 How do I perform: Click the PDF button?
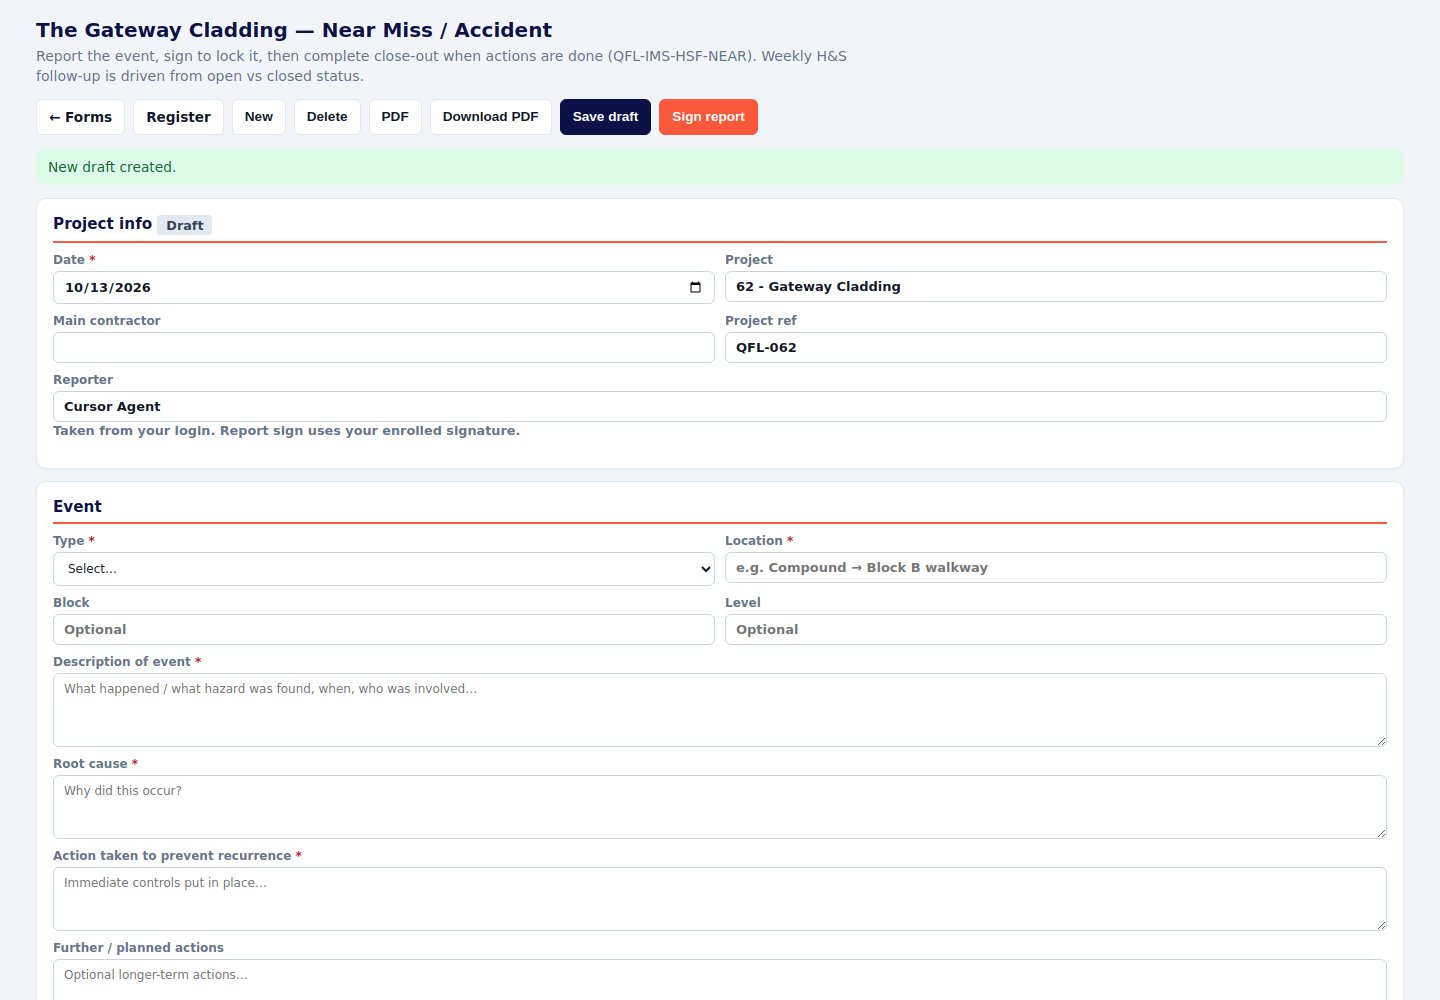[x=395, y=117]
